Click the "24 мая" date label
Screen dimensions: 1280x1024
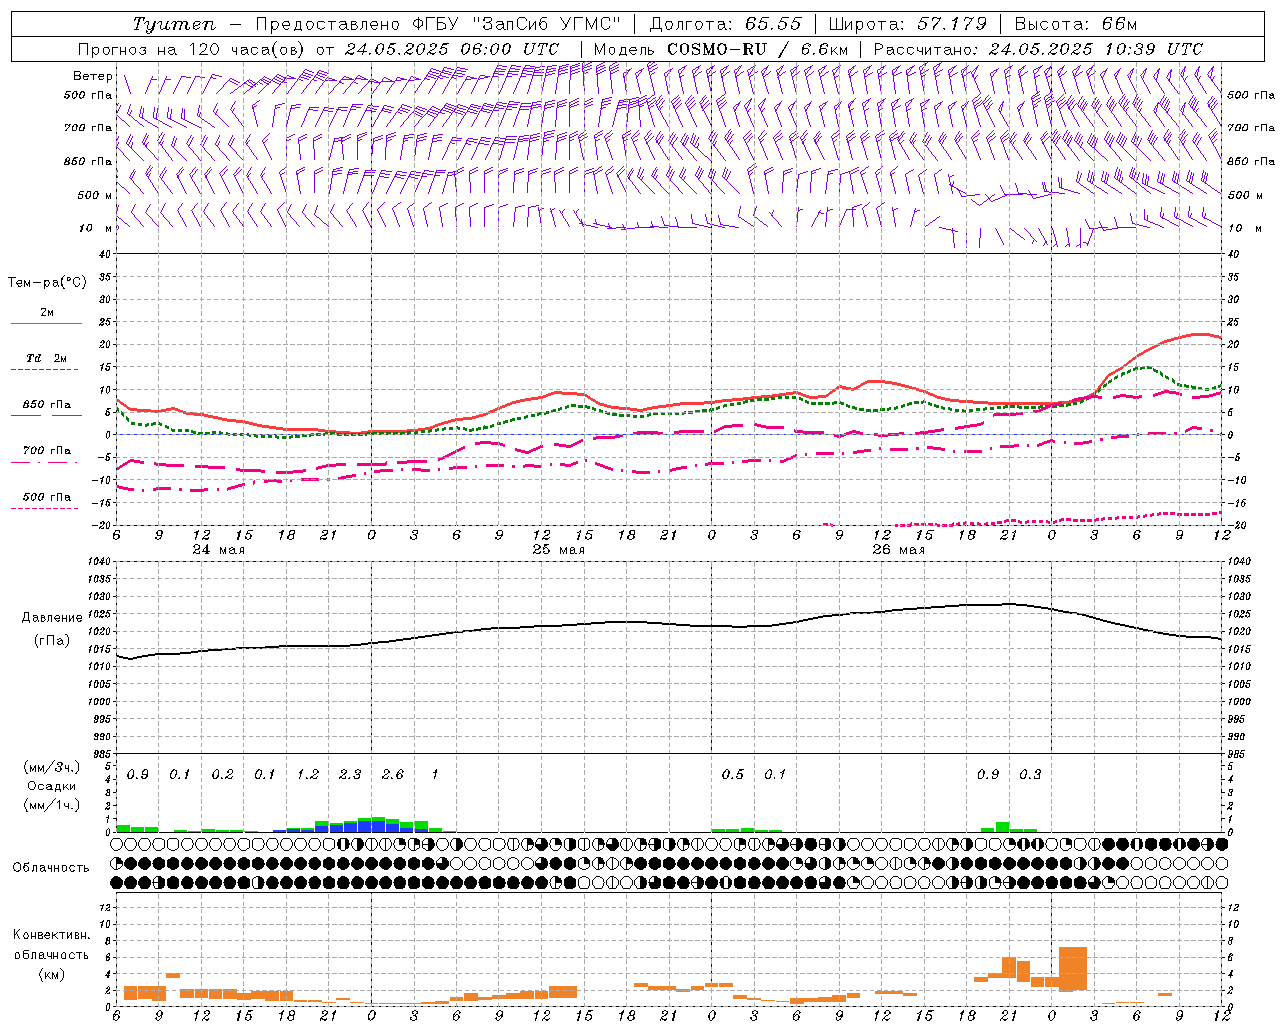tap(218, 550)
